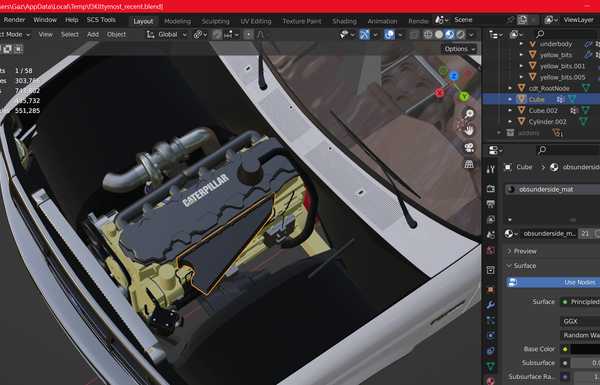Expand the Cube object in outliner
600x385 pixels.
click(510, 100)
